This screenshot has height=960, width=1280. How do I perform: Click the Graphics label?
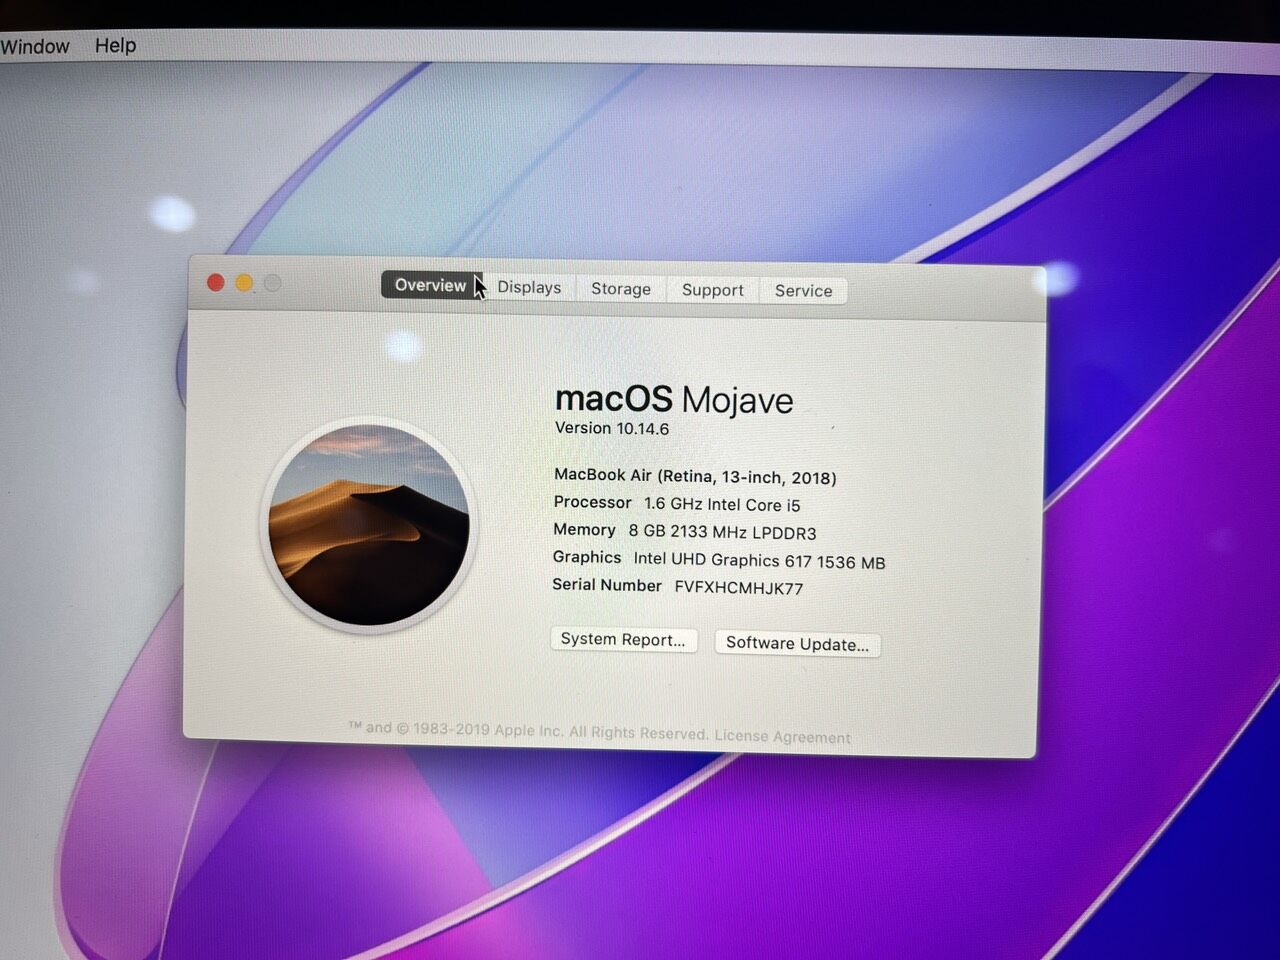tap(587, 557)
